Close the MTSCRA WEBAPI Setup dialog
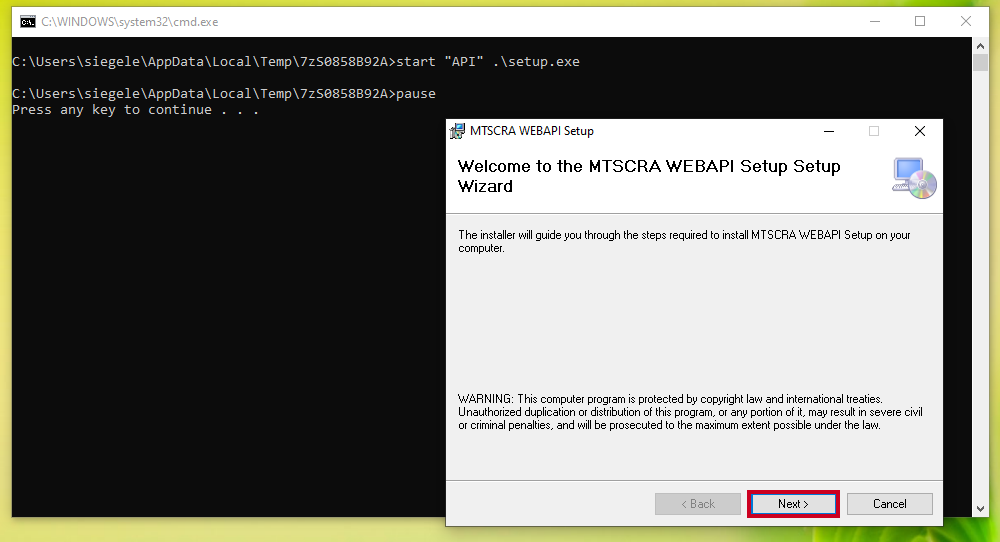 (920, 131)
